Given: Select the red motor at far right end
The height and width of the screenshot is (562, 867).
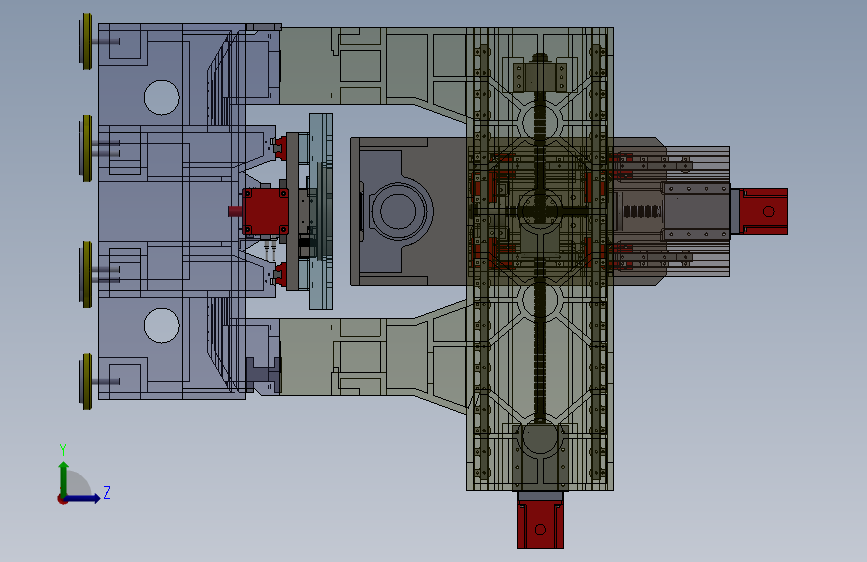Looking at the screenshot, I should [764, 211].
